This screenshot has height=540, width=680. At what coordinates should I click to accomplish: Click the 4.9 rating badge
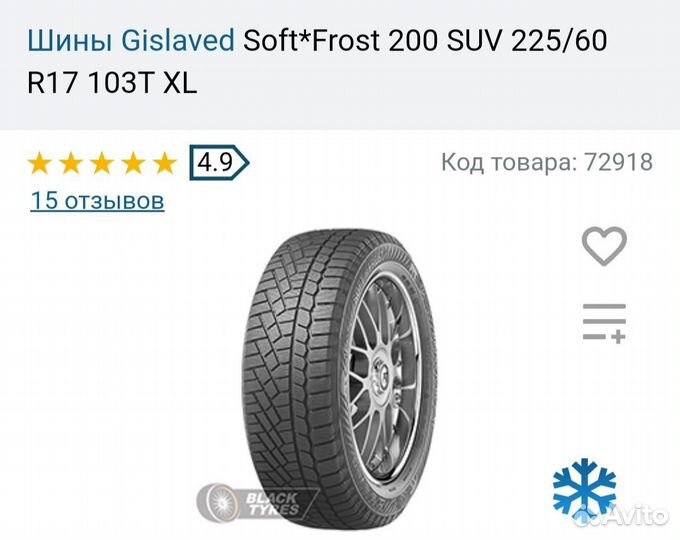(219, 163)
